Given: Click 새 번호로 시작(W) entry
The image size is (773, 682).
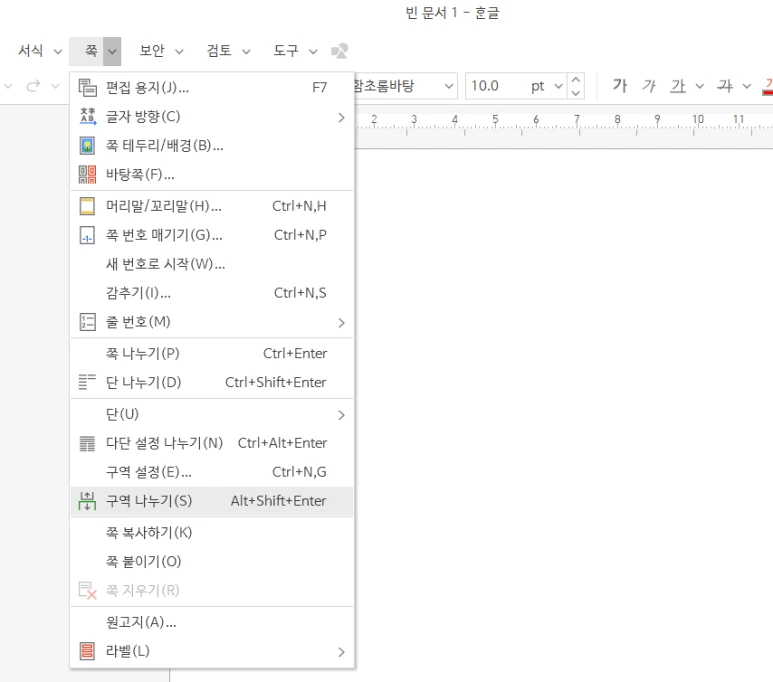Looking at the screenshot, I should coord(212,264).
